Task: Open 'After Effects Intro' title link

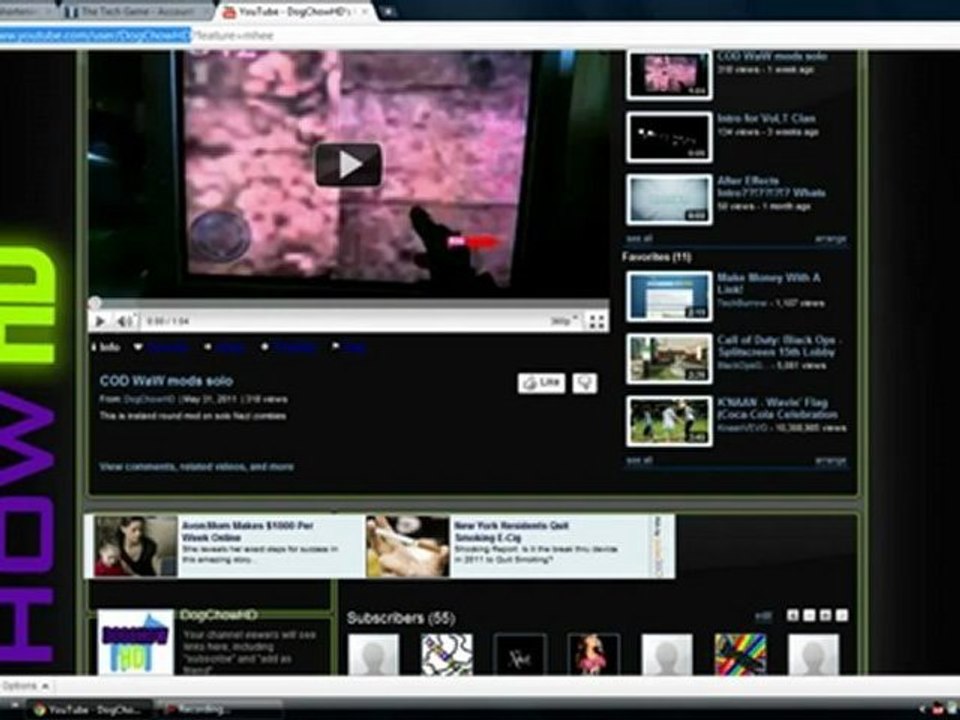Action: click(x=771, y=187)
